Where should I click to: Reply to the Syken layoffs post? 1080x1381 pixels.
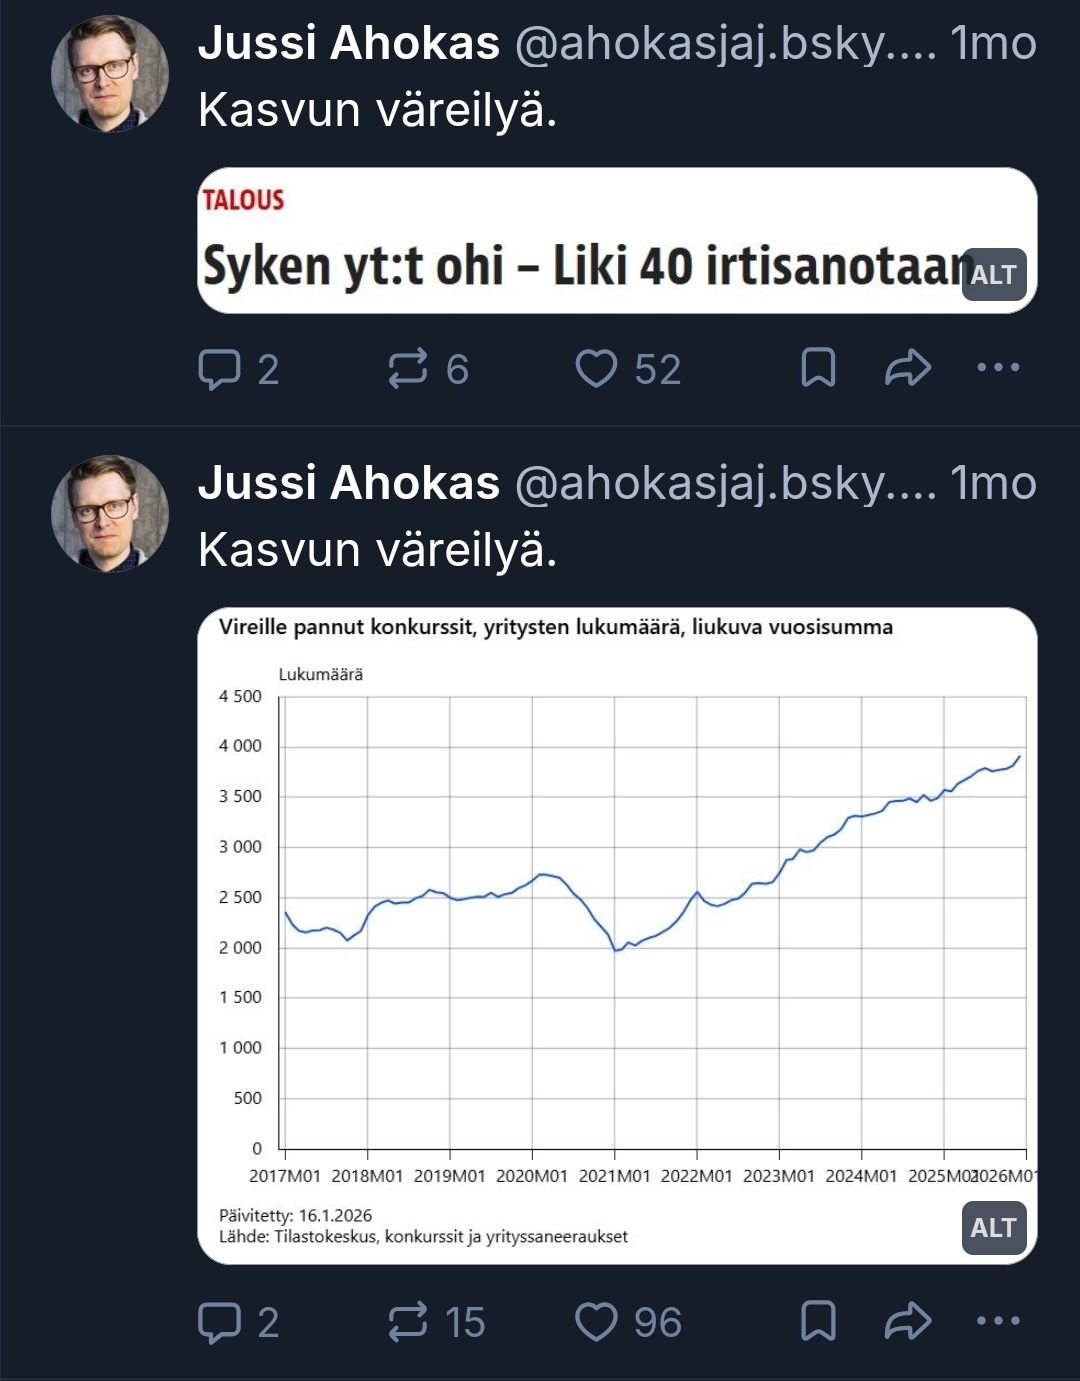pyautogui.click(x=220, y=369)
